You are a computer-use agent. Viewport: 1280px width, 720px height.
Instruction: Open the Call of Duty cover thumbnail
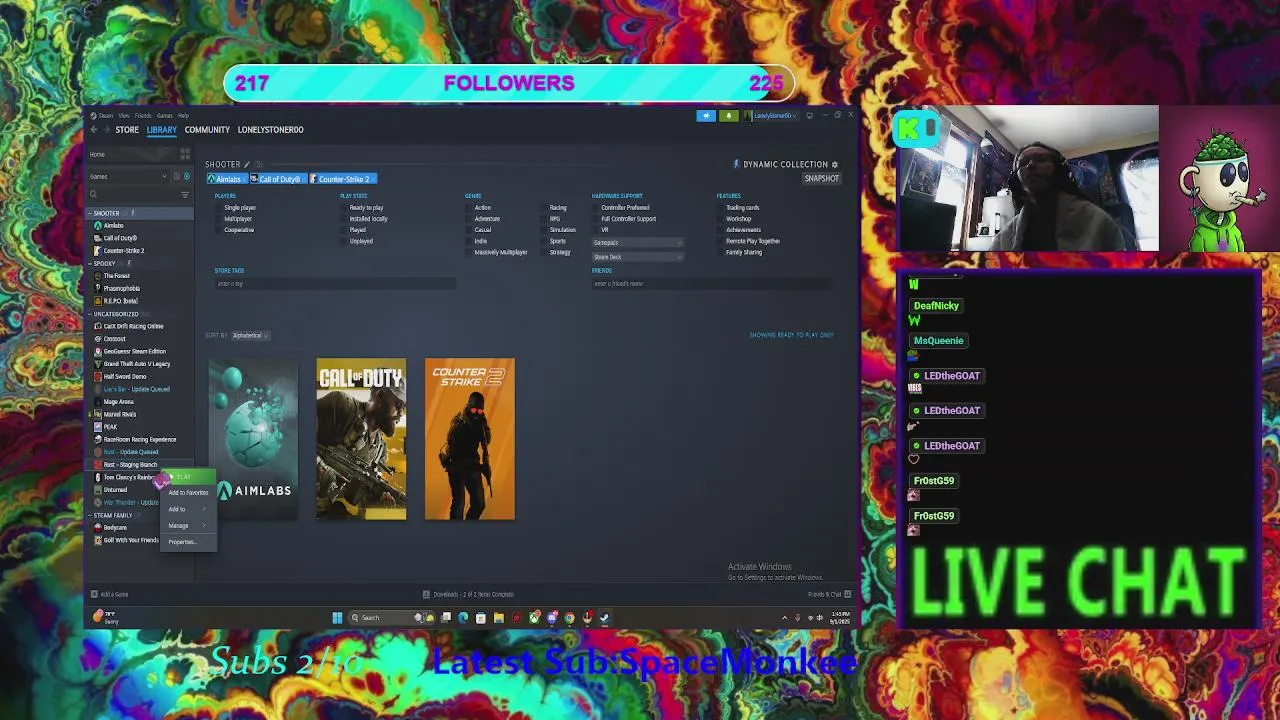coord(361,439)
